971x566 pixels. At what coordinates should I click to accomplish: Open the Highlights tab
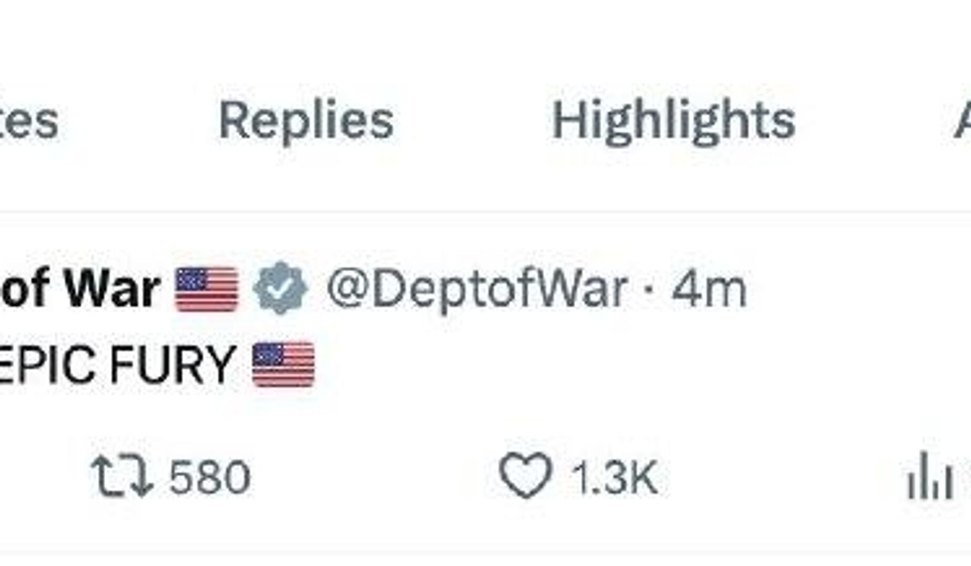pyautogui.click(x=673, y=121)
